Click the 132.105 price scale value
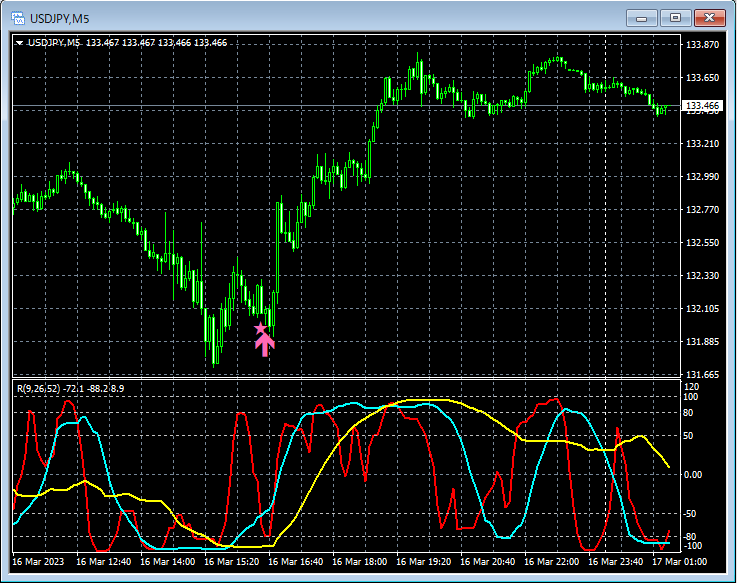This screenshot has height=583, width=738. 702,309
